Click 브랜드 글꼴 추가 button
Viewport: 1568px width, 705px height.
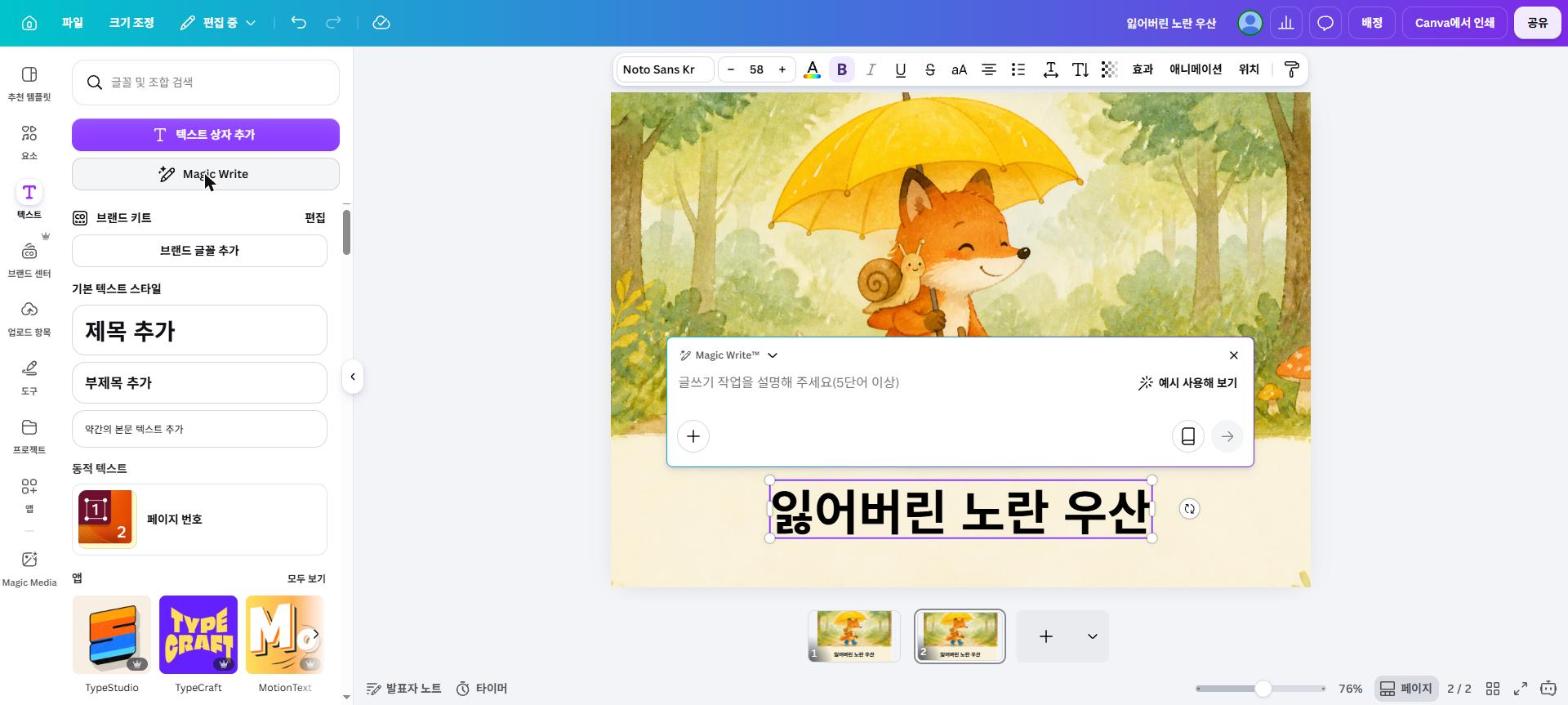click(199, 250)
